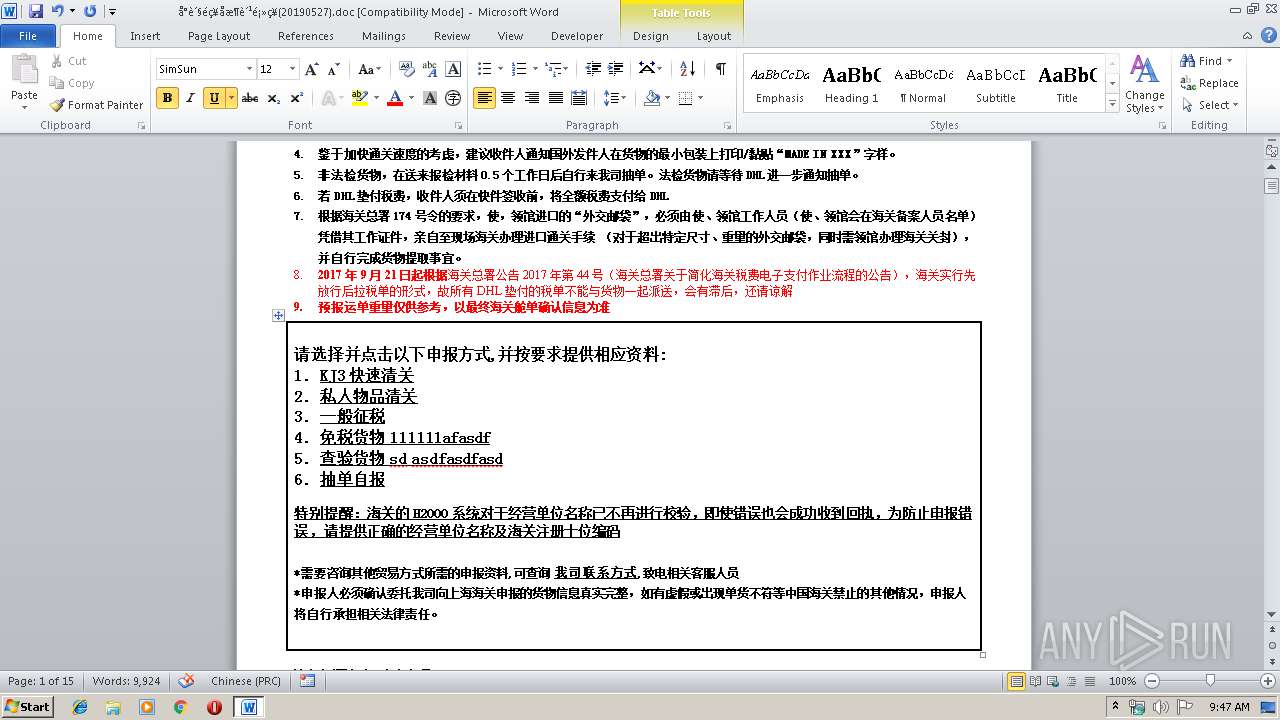Open the Bullets list dropdown arrow
The height and width of the screenshot is (720, 1280).
(x=500, y=69)
